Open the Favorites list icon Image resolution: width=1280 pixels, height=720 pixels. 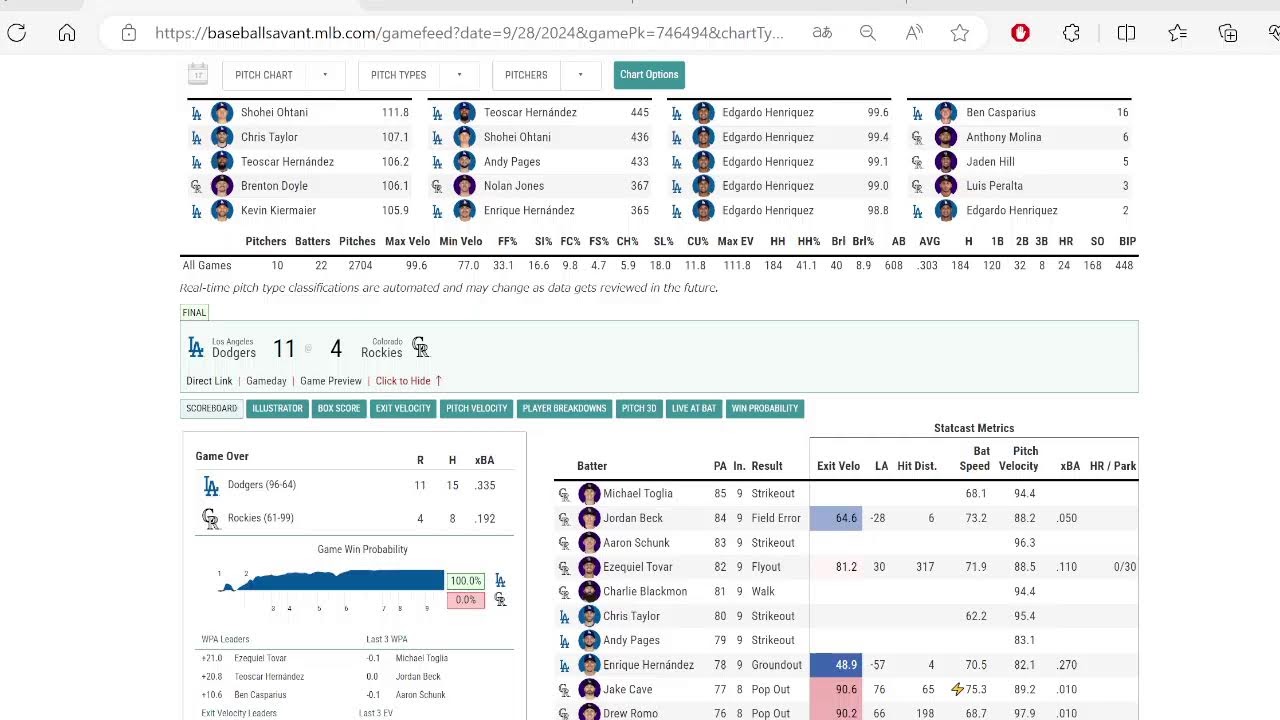tap(1178, 33)
